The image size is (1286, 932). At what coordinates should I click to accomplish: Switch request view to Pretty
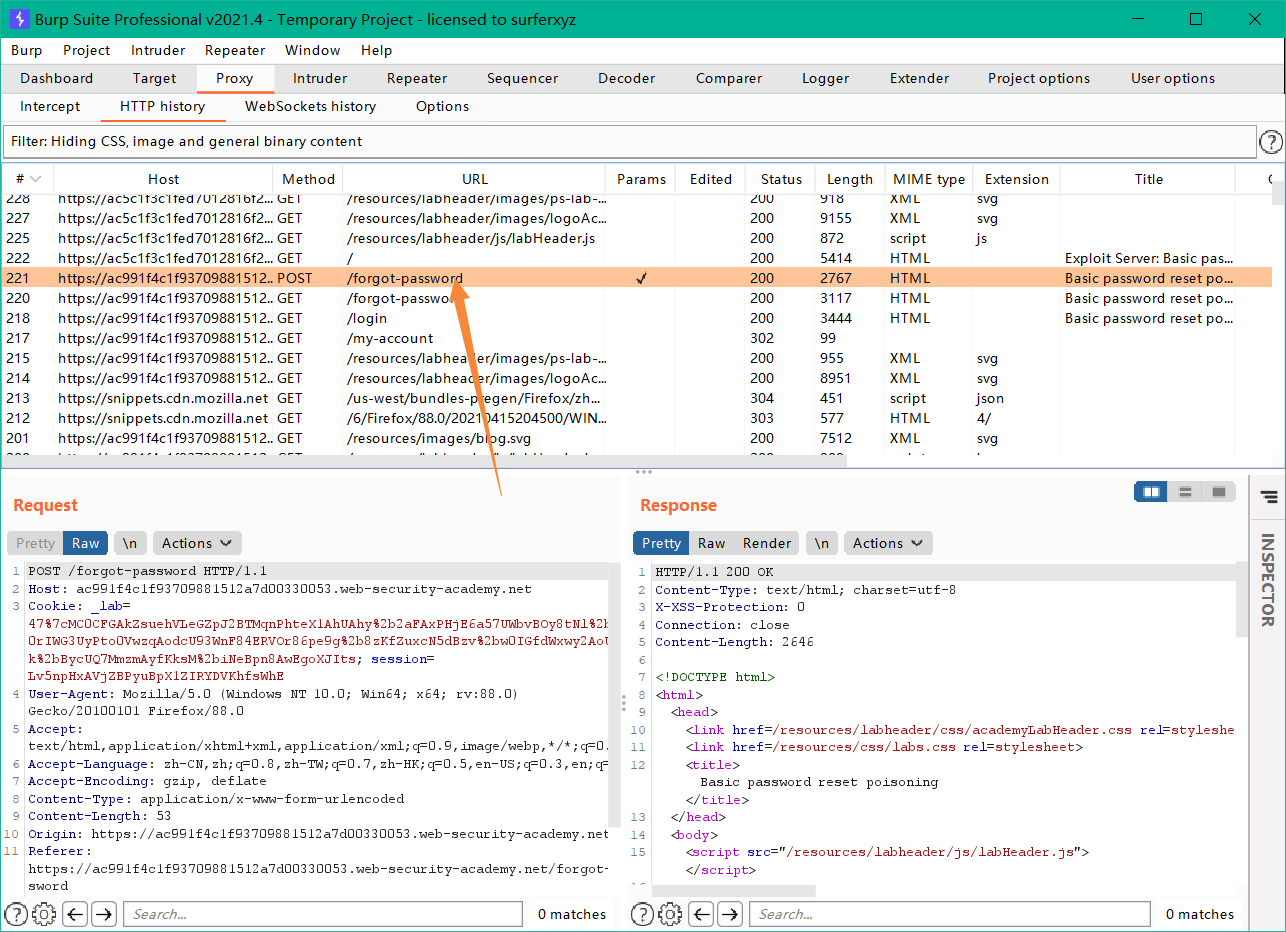coord(35,543)
